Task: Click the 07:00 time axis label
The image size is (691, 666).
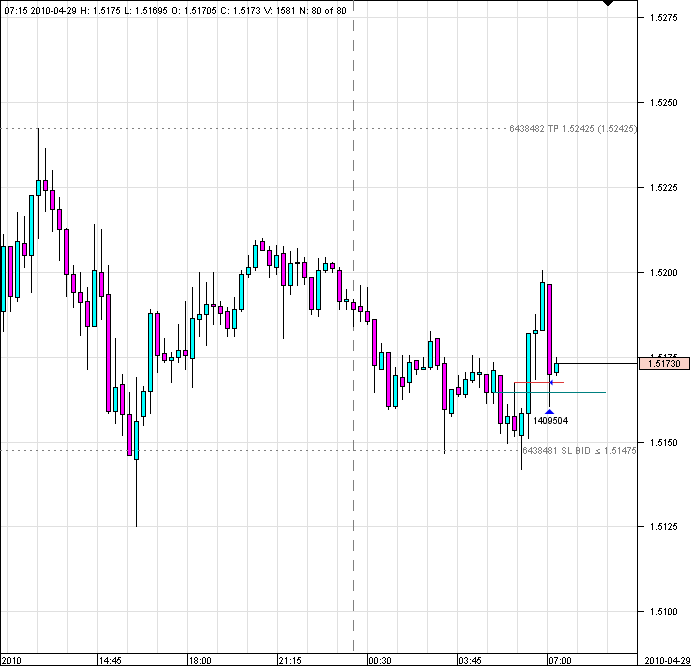Action: [x=560, y=660]
